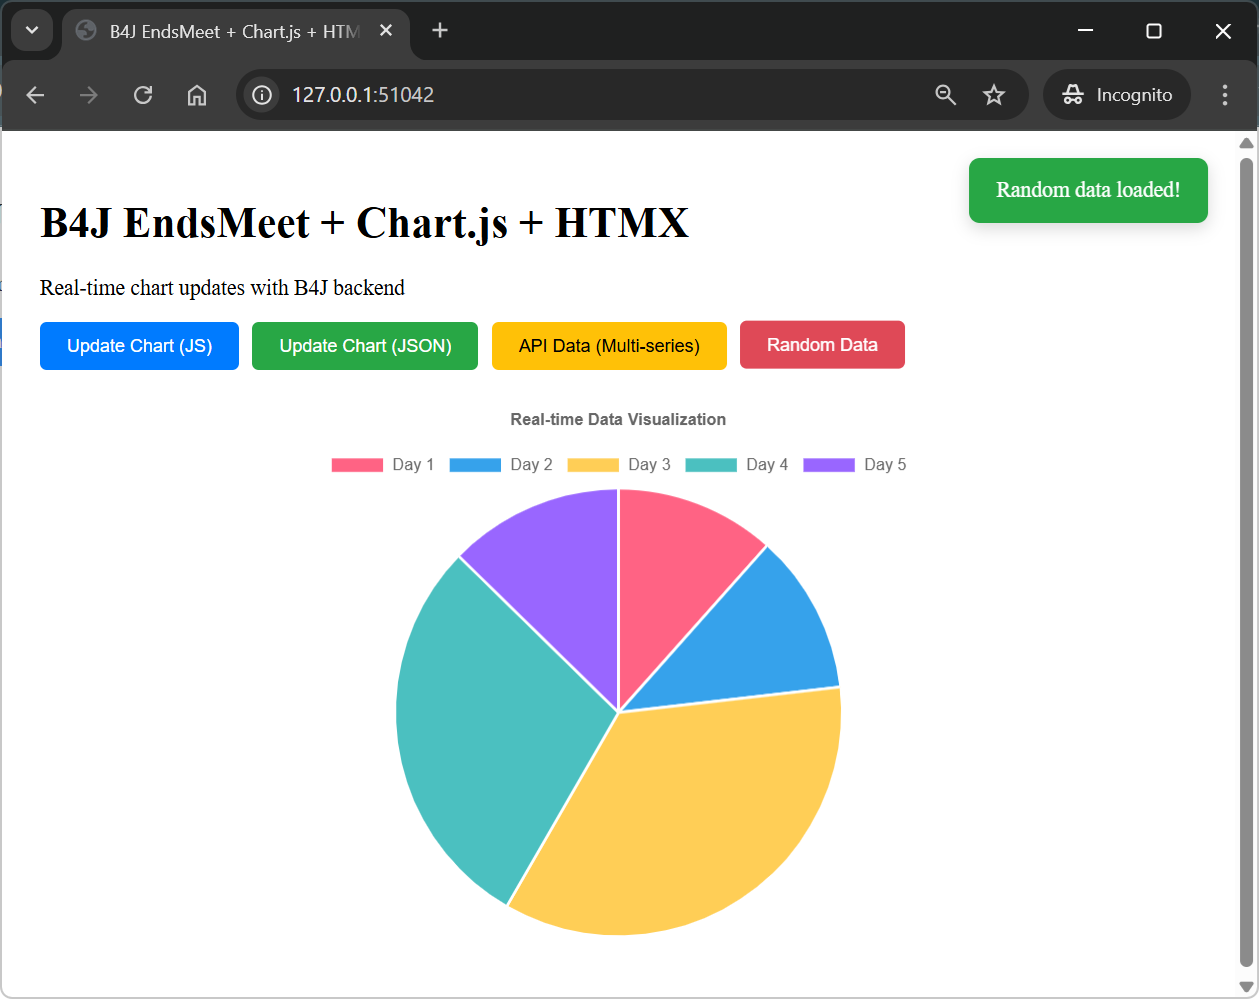View site information icon in address bar
The image size is (1259, 999).
tap(262, 95)
